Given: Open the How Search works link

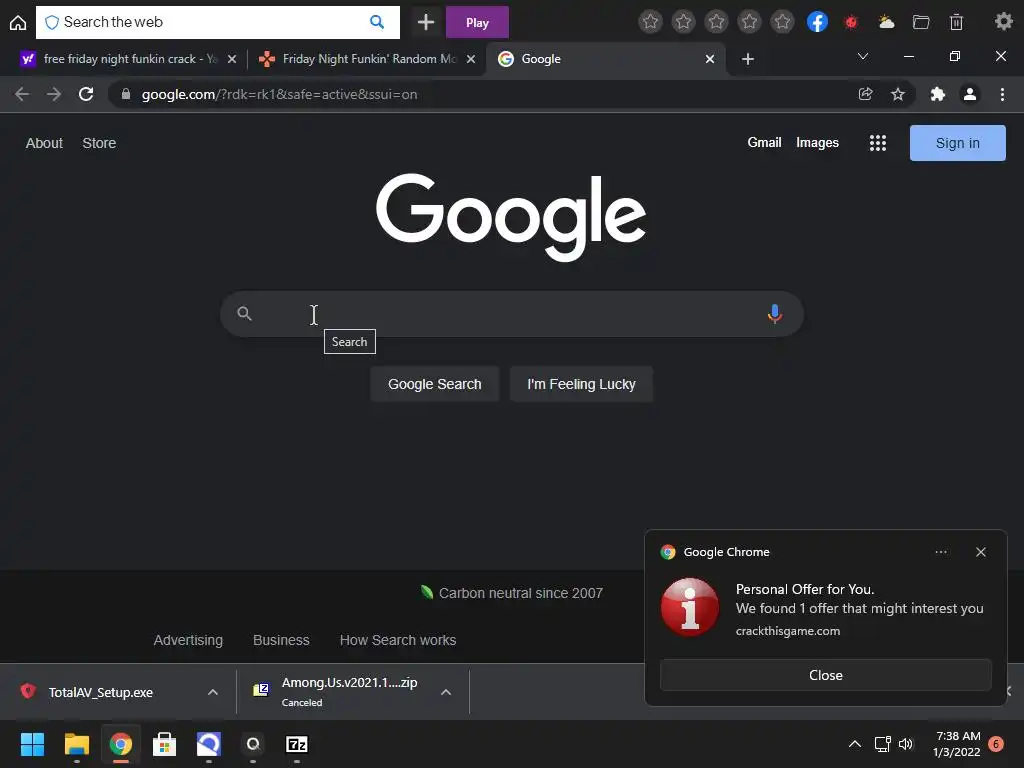Looking at the screenshot, I should tap(398, 640).
